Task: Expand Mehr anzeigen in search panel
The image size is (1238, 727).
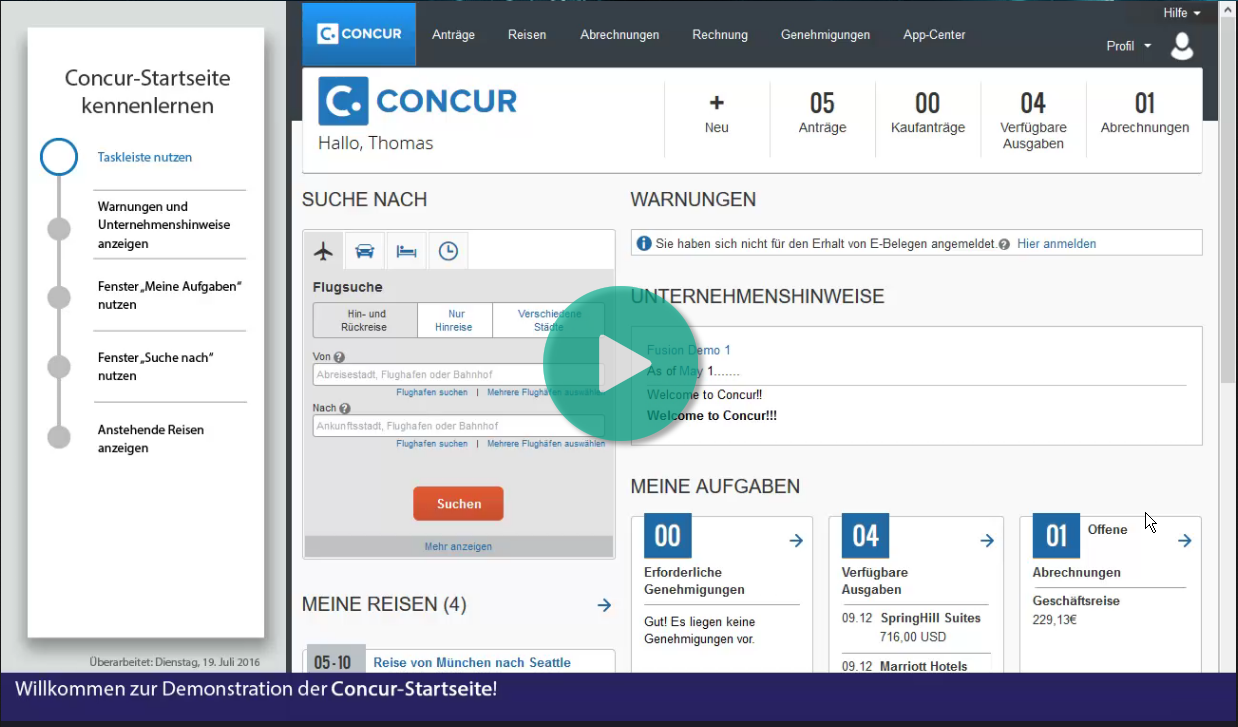Action: click(458, 547)
